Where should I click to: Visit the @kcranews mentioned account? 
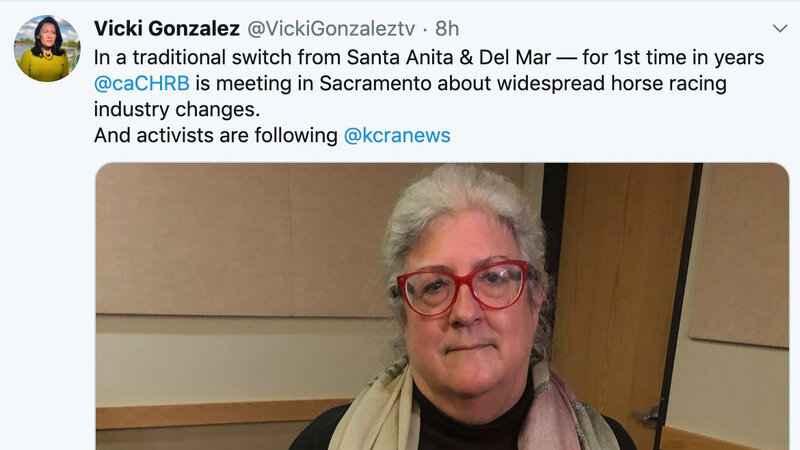pos(397,135)
